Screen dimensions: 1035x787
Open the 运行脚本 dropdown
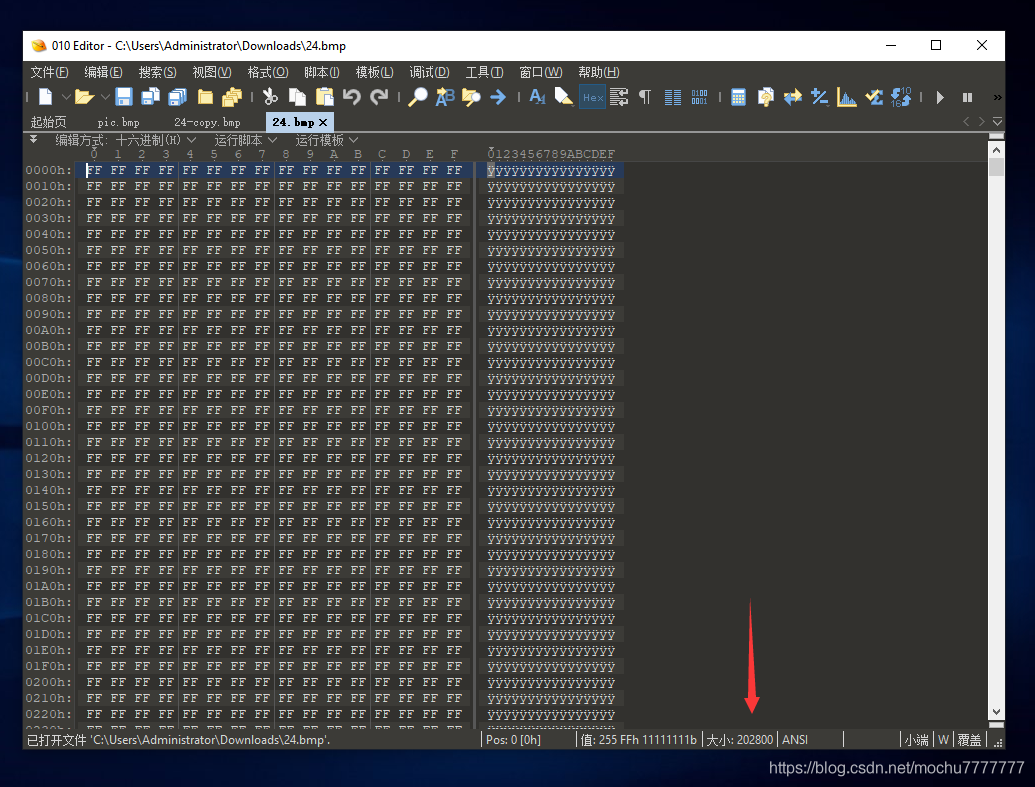click(245, 140)
